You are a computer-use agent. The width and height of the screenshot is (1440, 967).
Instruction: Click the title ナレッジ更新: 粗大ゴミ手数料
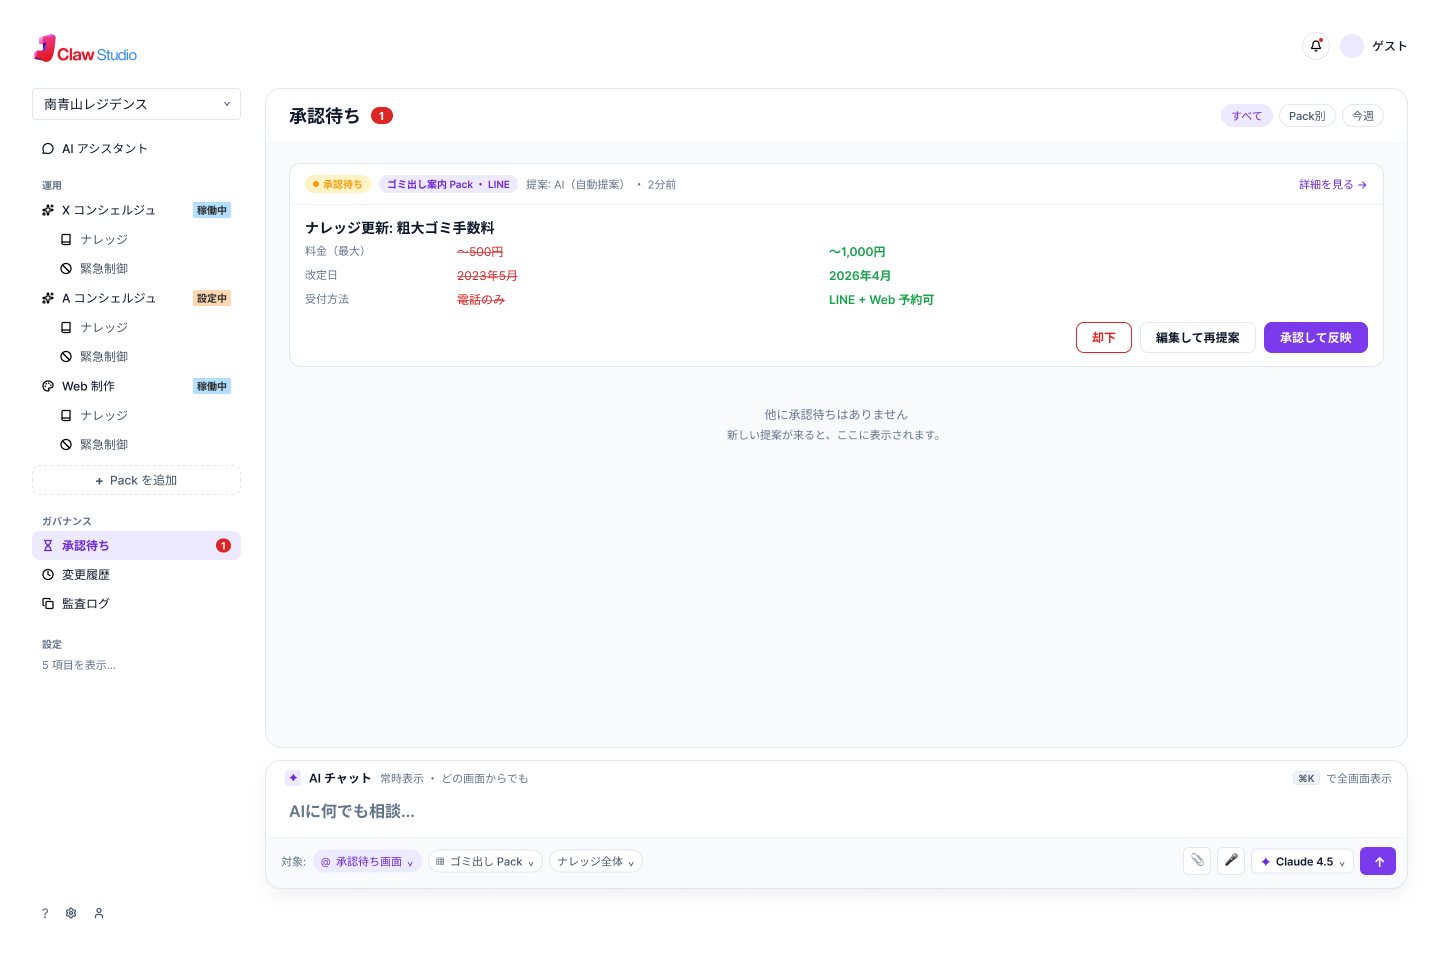400,228
